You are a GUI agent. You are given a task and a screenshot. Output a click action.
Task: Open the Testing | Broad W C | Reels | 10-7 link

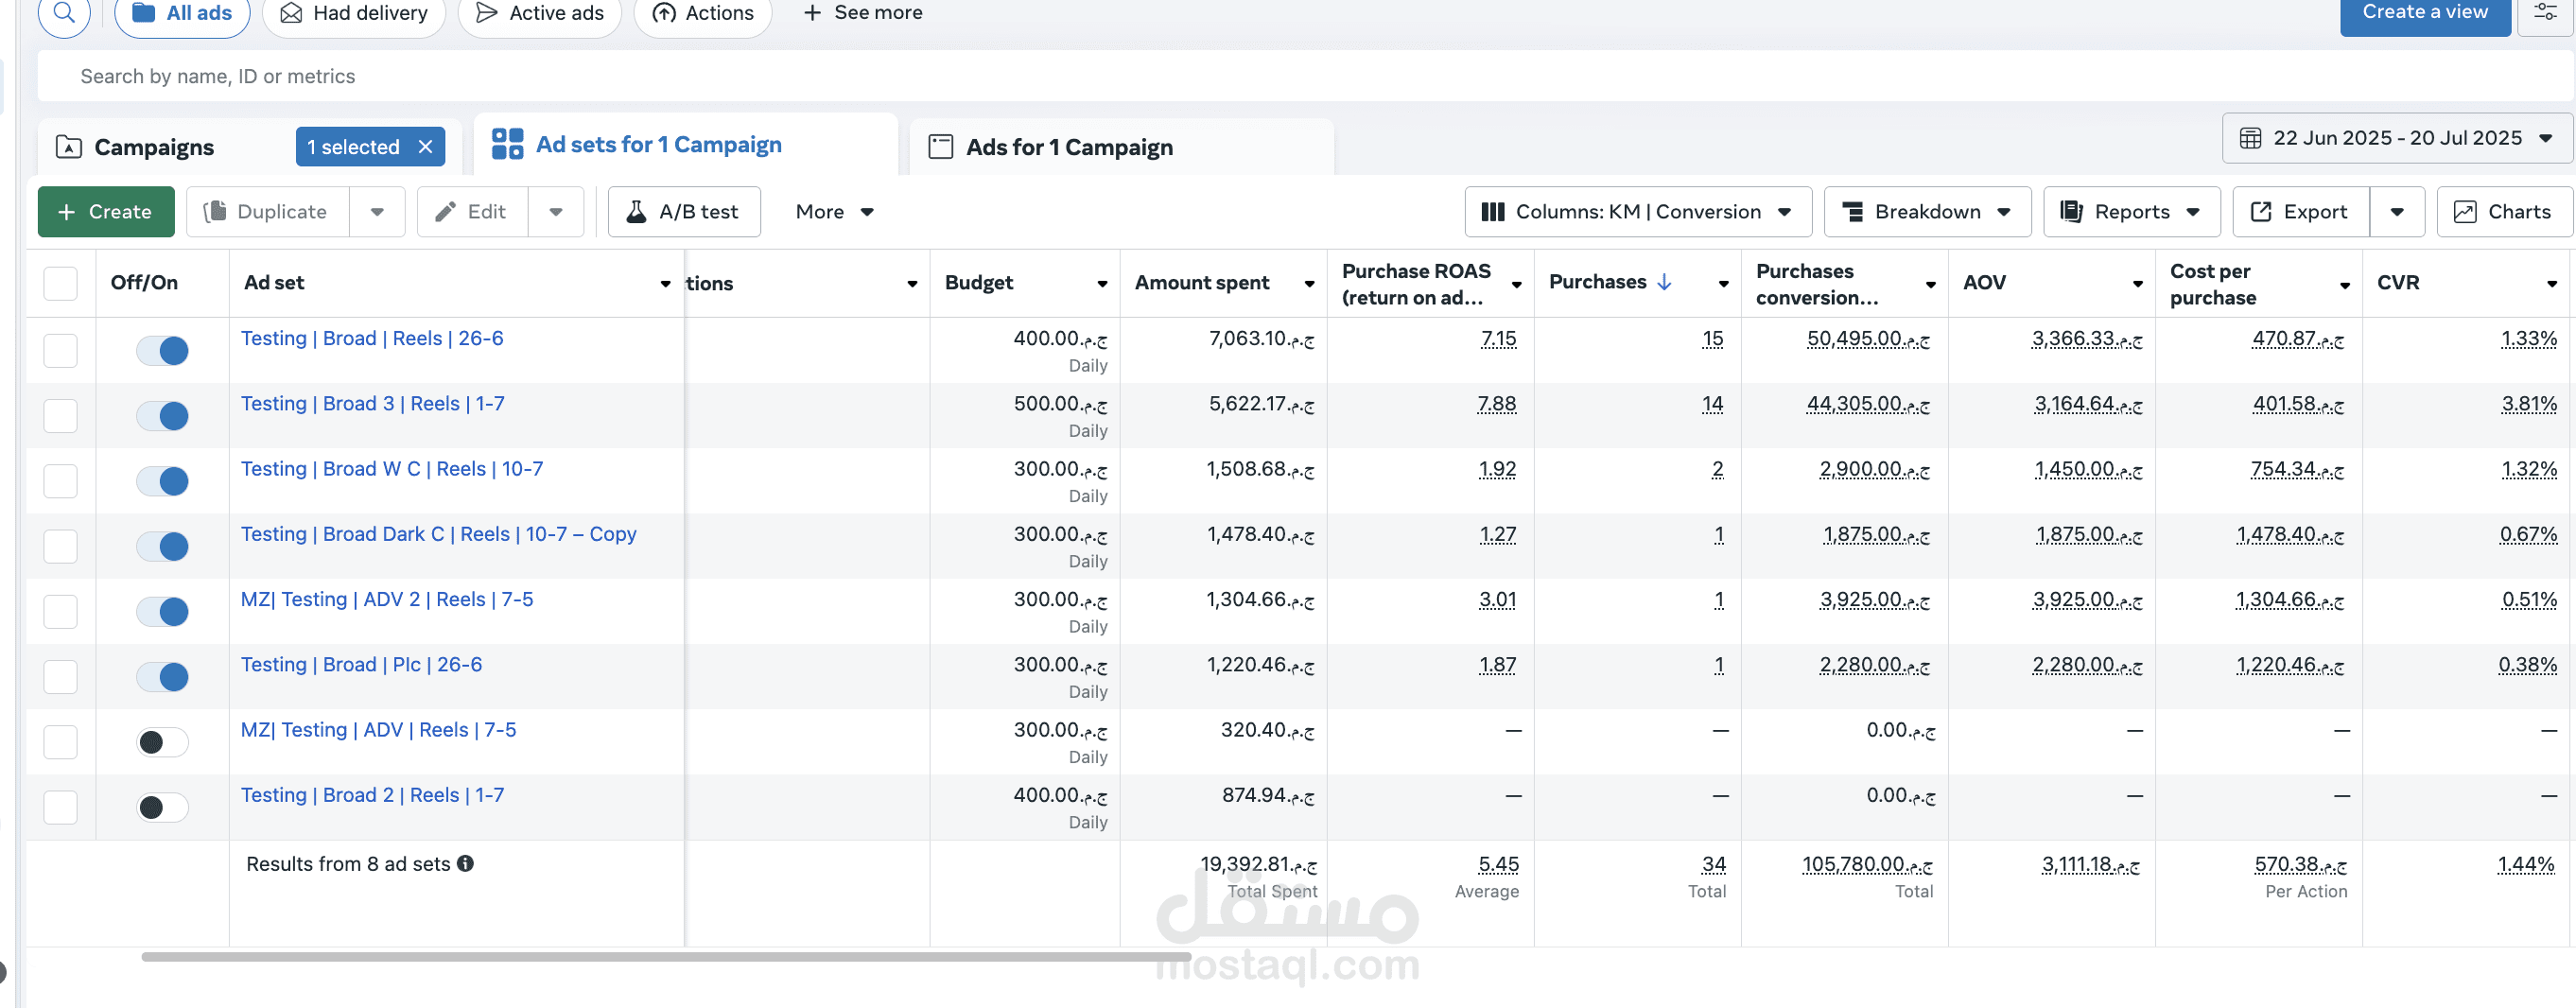[x=392, y=469]
